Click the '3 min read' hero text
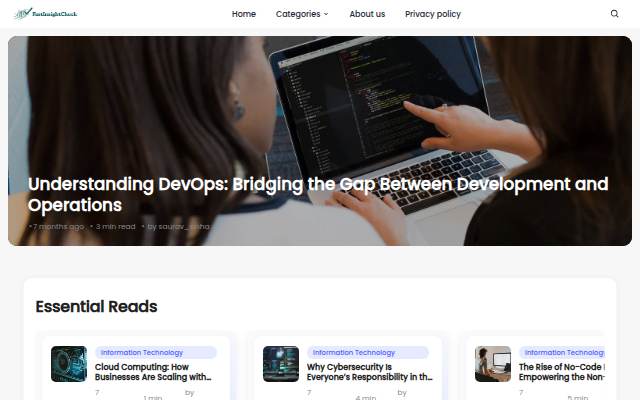640x400 pixels. [115, 227]
